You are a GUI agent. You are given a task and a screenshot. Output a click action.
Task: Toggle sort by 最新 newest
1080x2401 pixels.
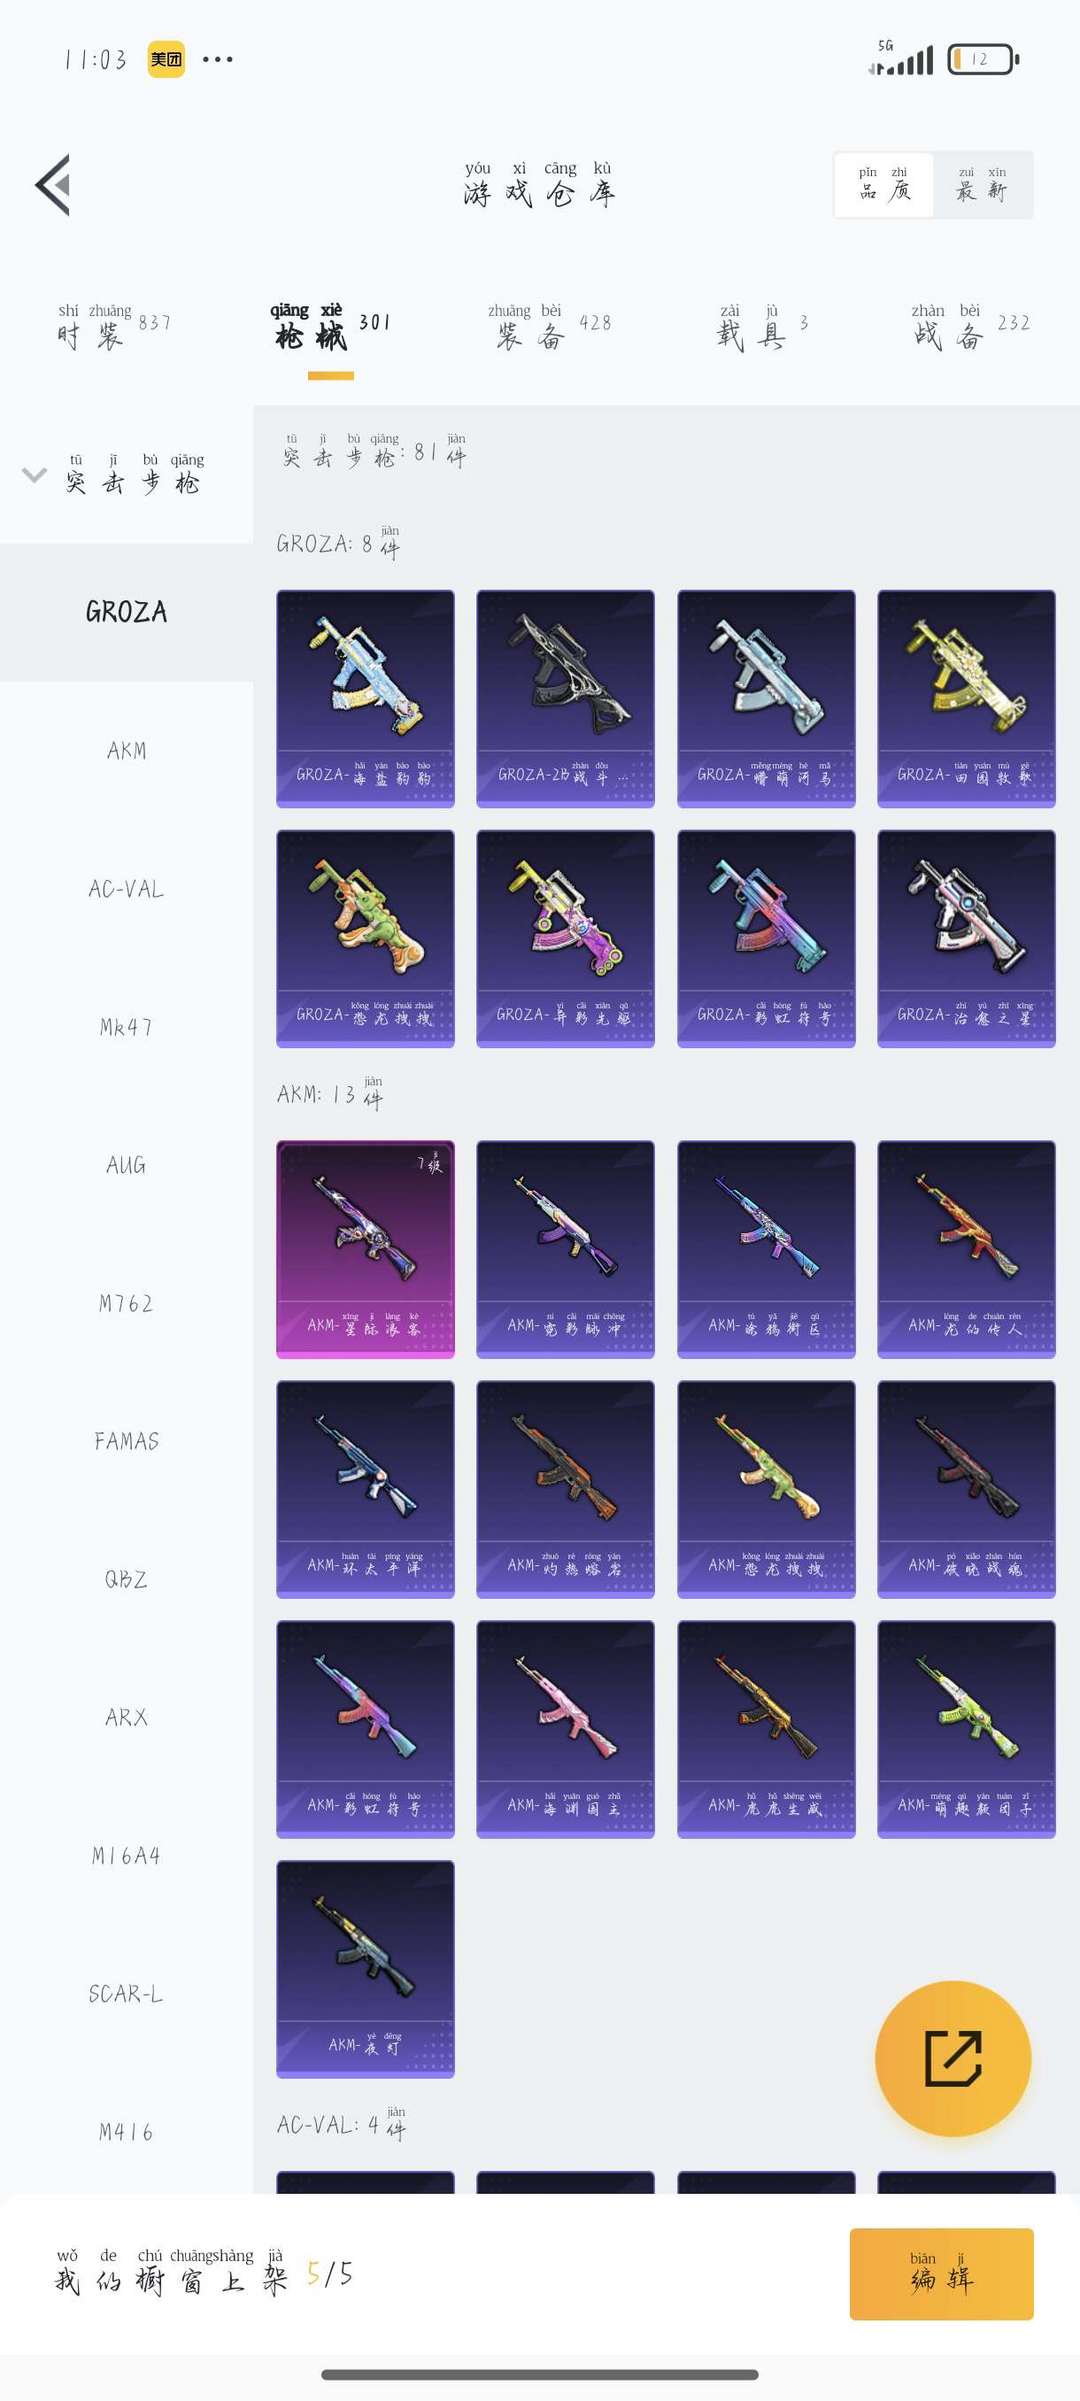click(982, 185)
